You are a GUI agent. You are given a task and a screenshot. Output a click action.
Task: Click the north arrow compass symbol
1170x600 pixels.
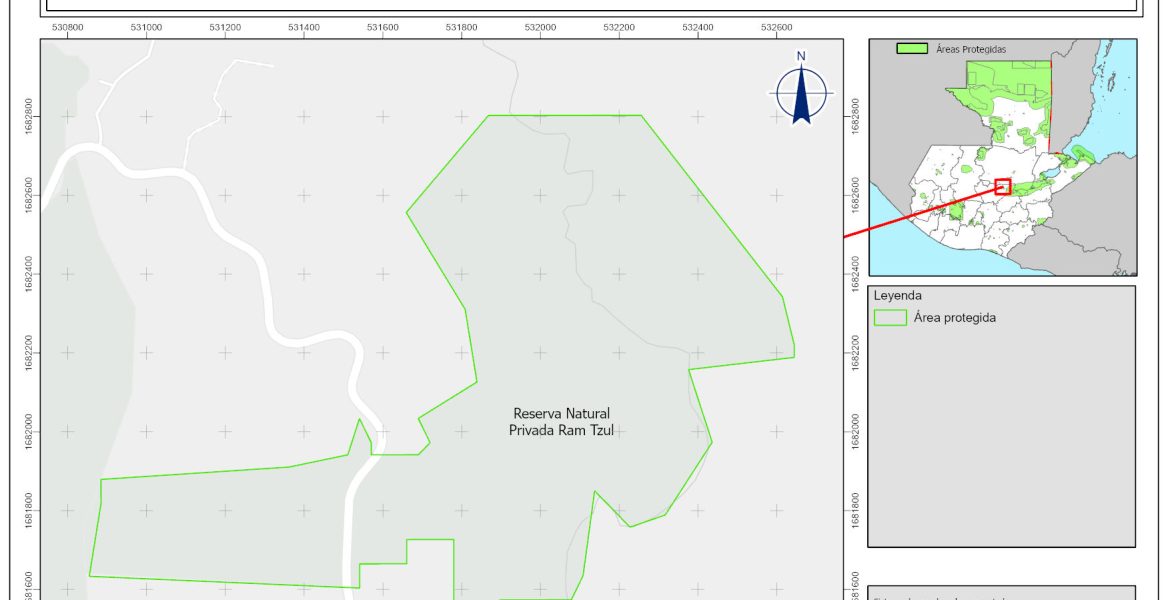801,91
